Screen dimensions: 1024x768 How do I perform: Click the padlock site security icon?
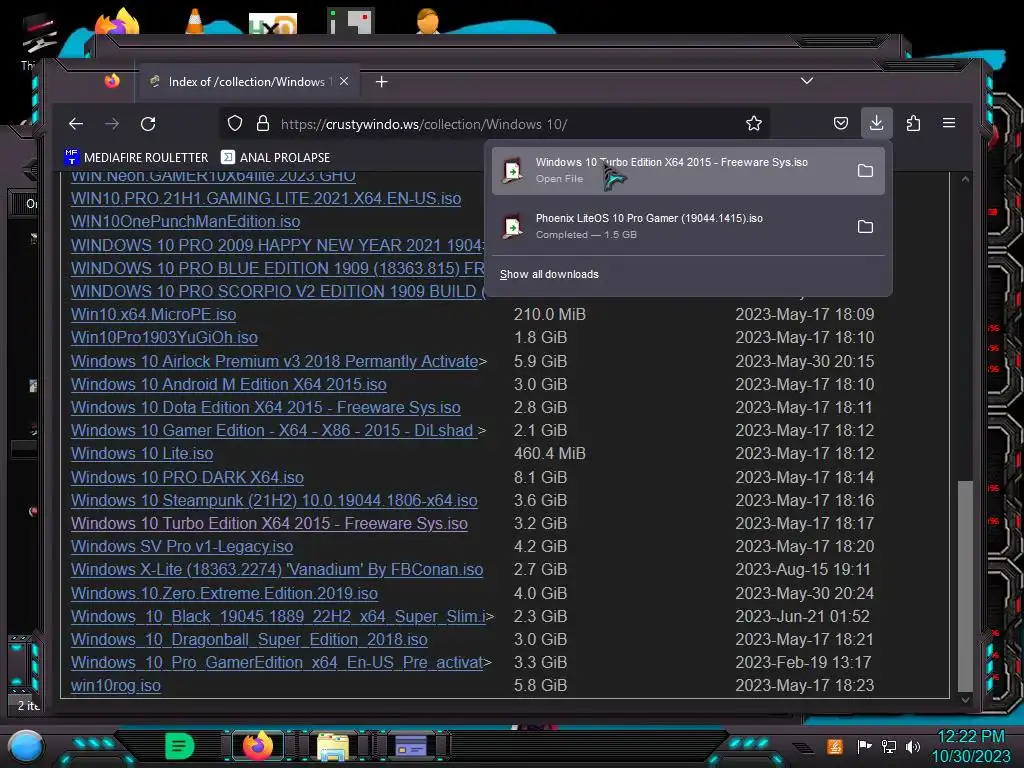click(x=263, y=123)
